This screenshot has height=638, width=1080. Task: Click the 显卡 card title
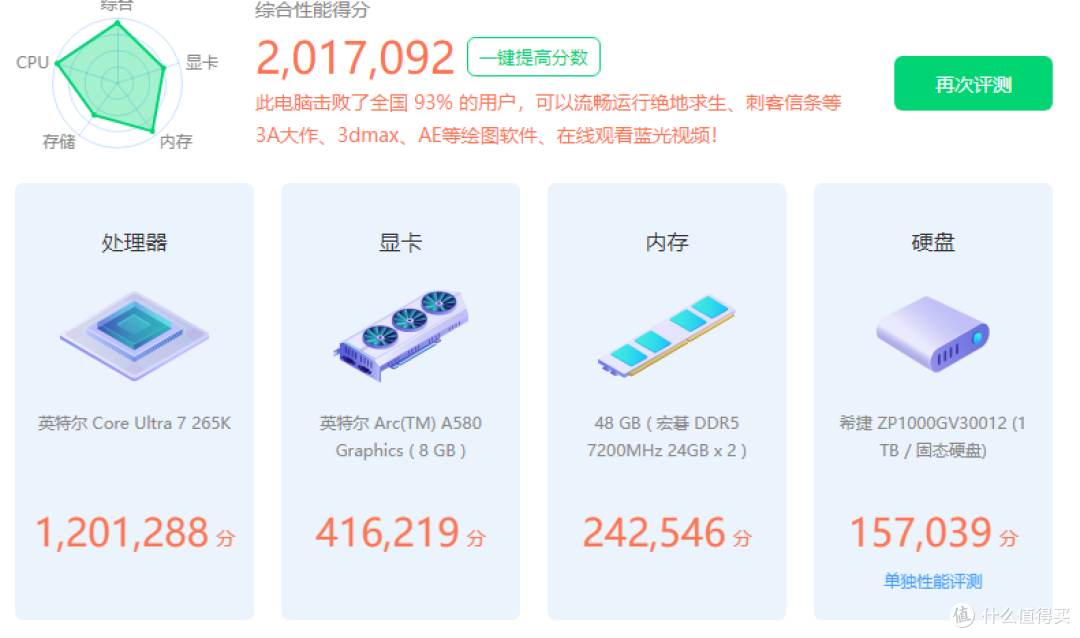tap(400, 243)
